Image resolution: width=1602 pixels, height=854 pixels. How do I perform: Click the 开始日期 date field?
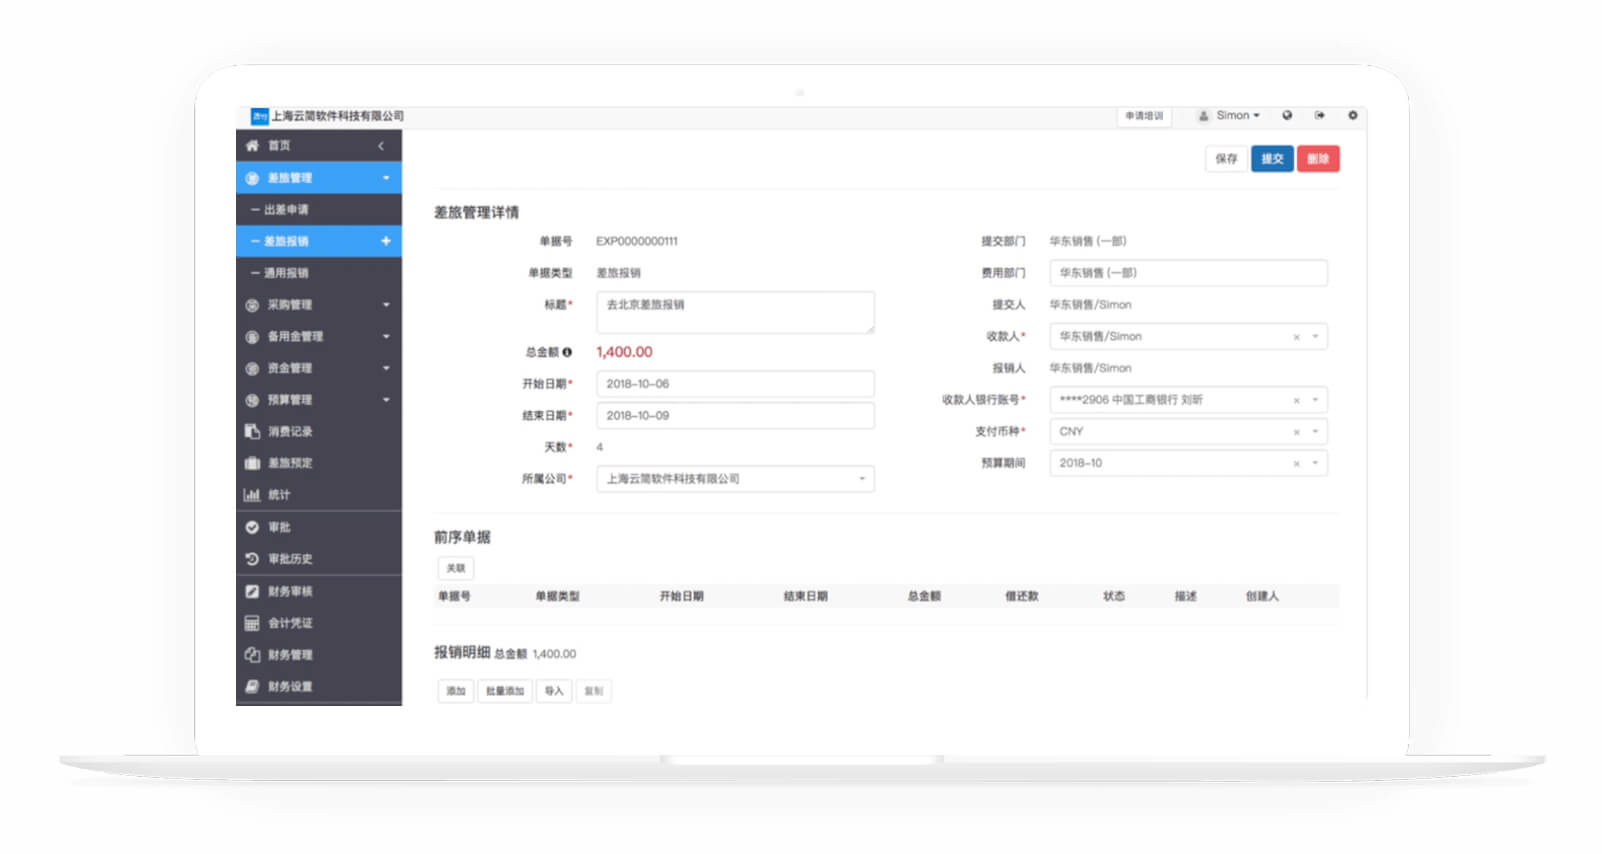(735, 384)
